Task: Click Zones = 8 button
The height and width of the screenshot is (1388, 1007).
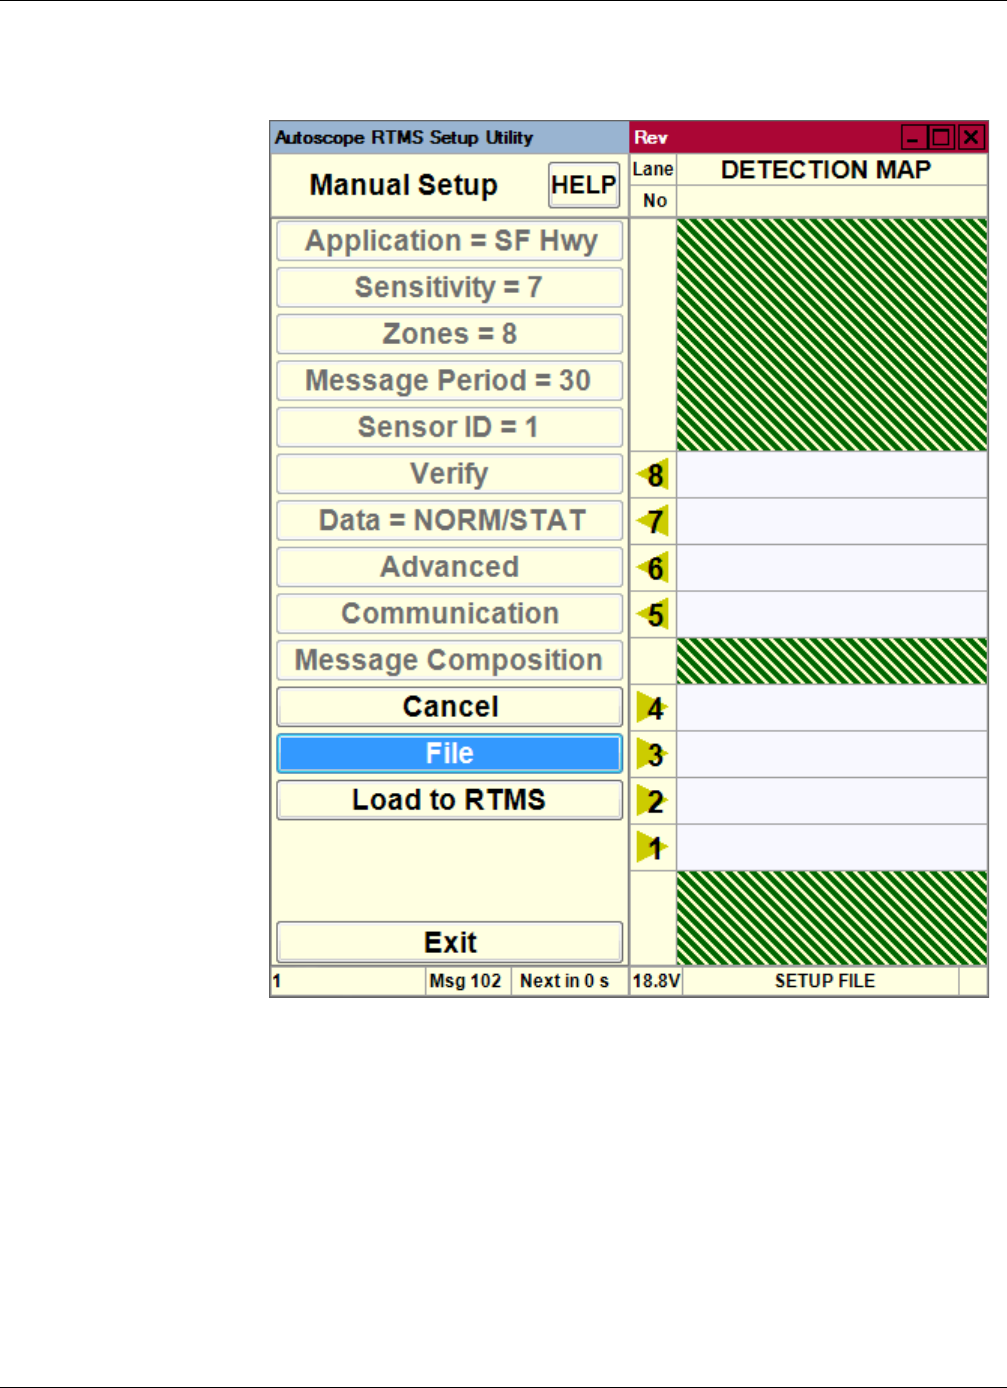Action: point(450,334)
